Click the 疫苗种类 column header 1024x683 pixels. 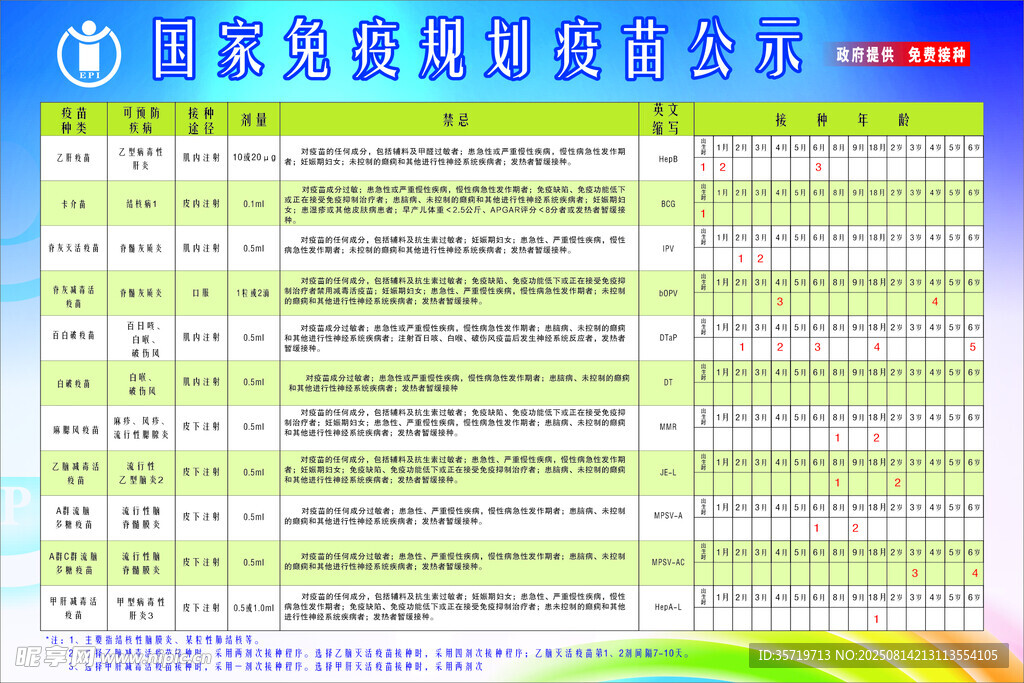[x=74, y=120]
